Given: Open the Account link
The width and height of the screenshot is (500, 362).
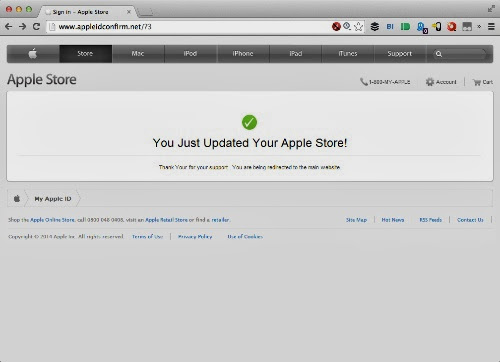Looking at the screenshot, I should pyautogui.click(x=446, y=82).
